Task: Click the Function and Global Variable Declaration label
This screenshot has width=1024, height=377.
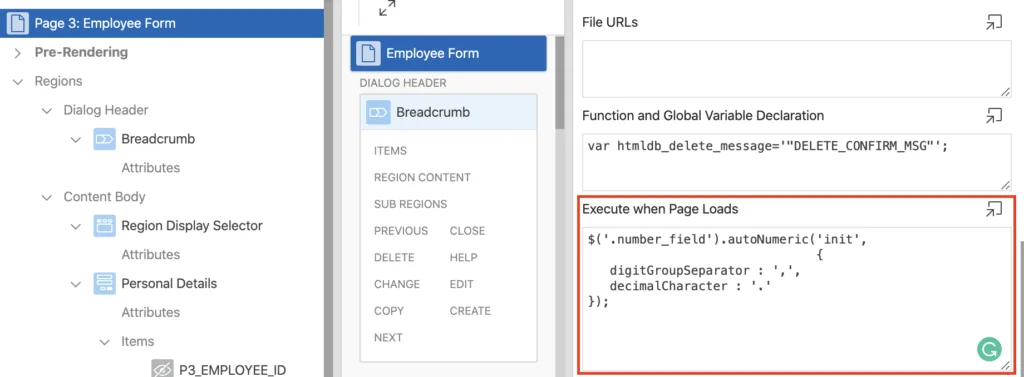Action: [x=703, y=116]
